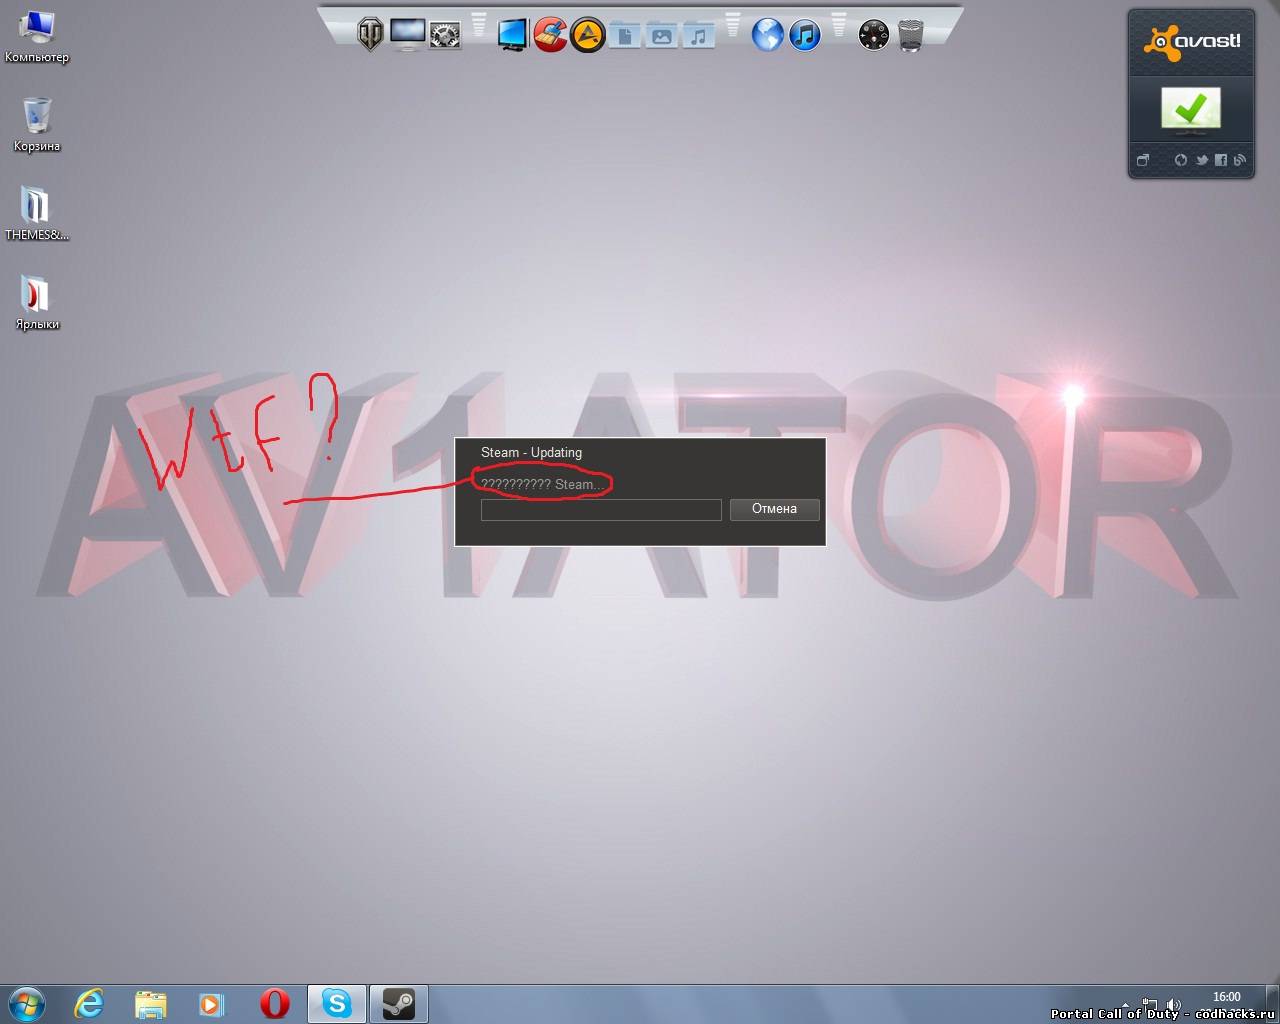Open the Pictures folder in the dock

click(661, 36)
